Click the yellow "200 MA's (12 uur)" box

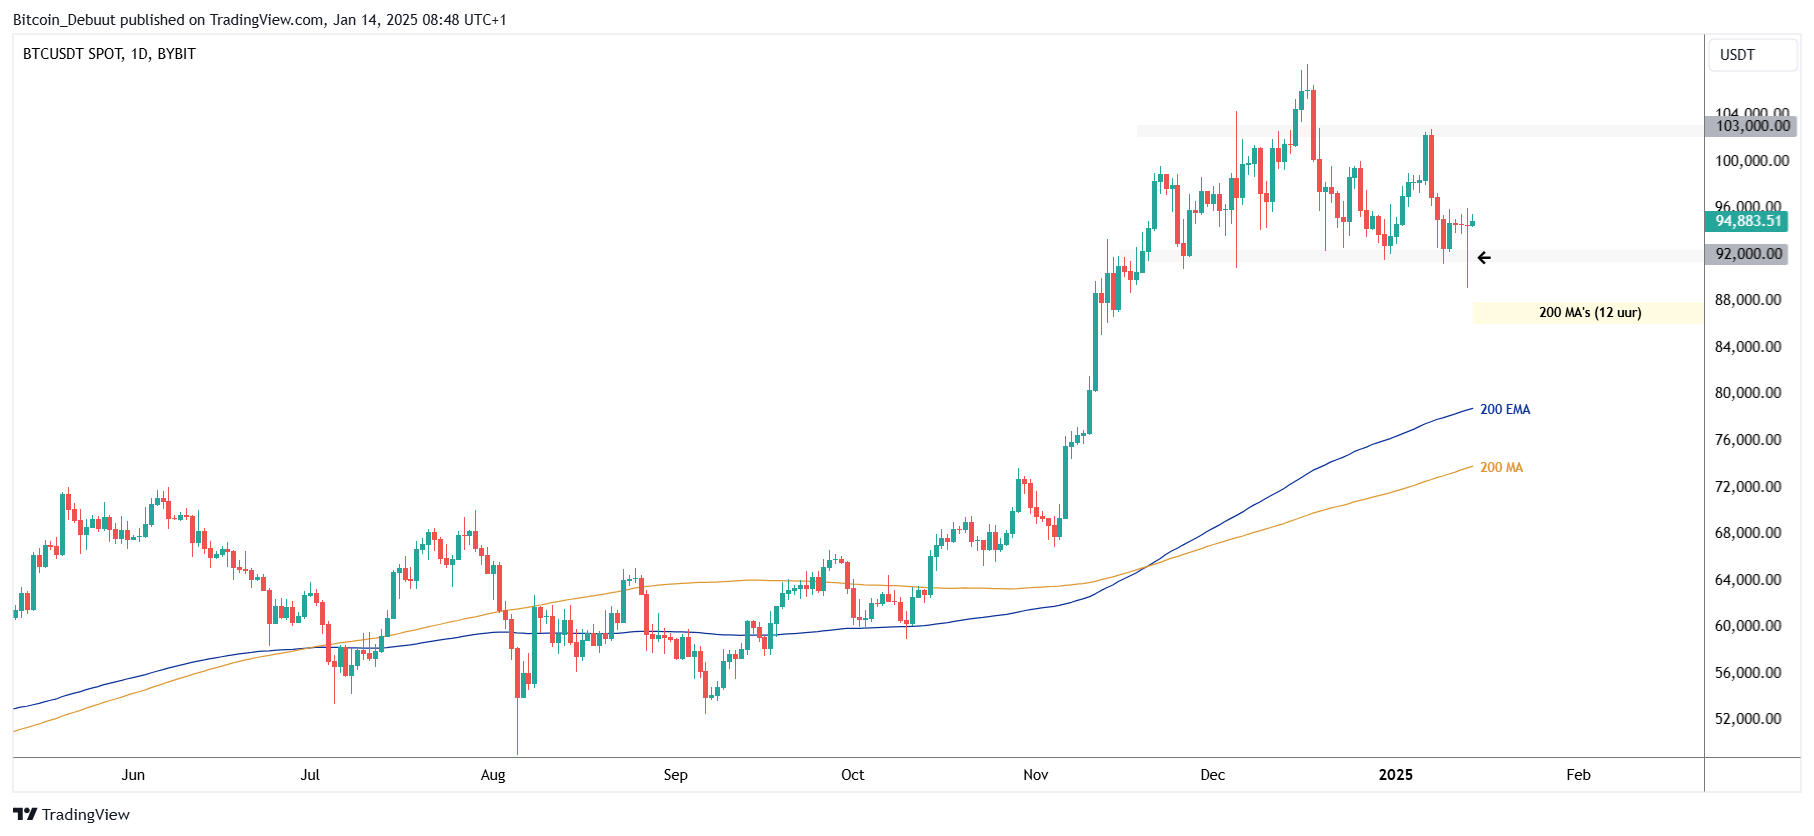tap(1588, 313)
